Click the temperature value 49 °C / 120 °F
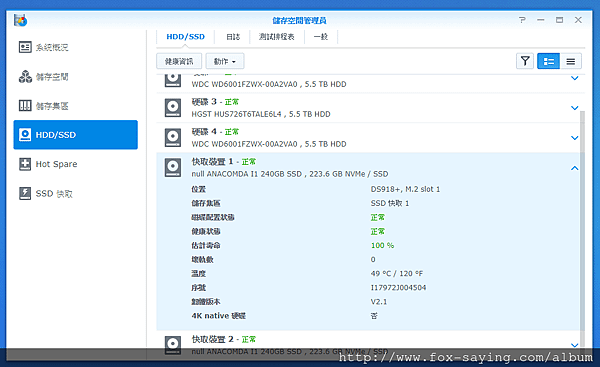 tap(397, 274)
